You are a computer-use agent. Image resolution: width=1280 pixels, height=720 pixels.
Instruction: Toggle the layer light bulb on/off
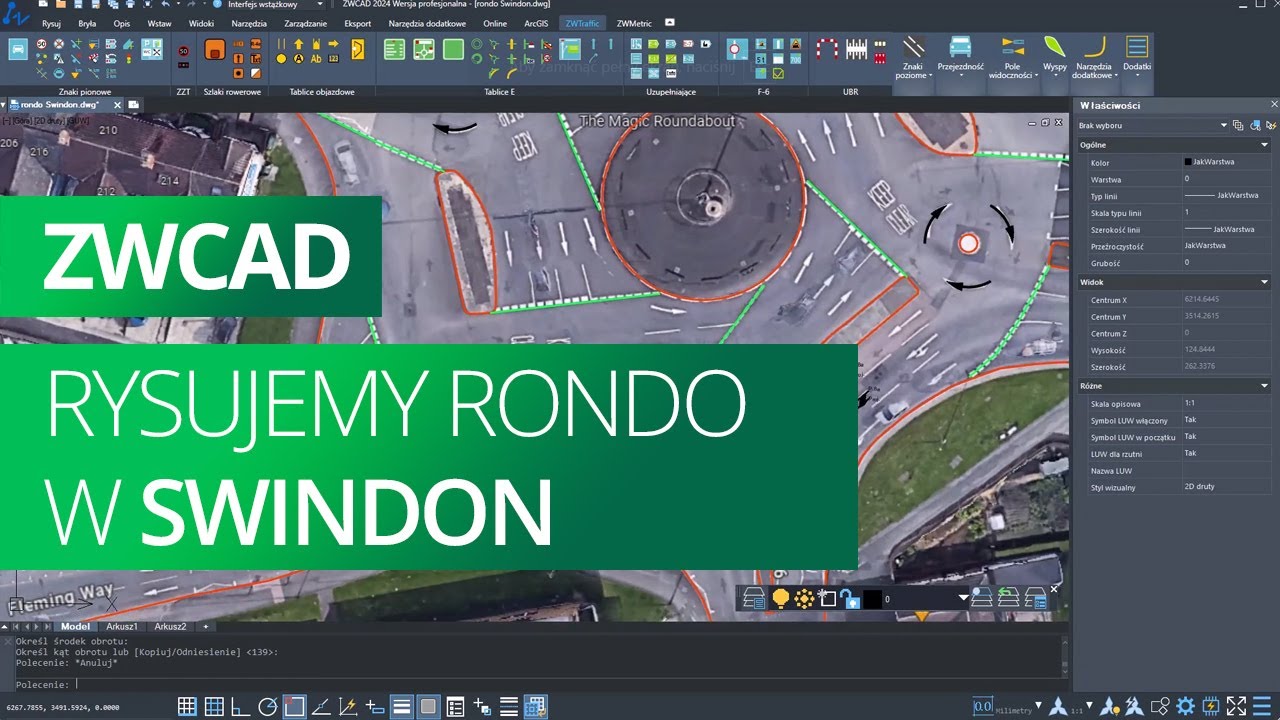click(x=781, y=598)
